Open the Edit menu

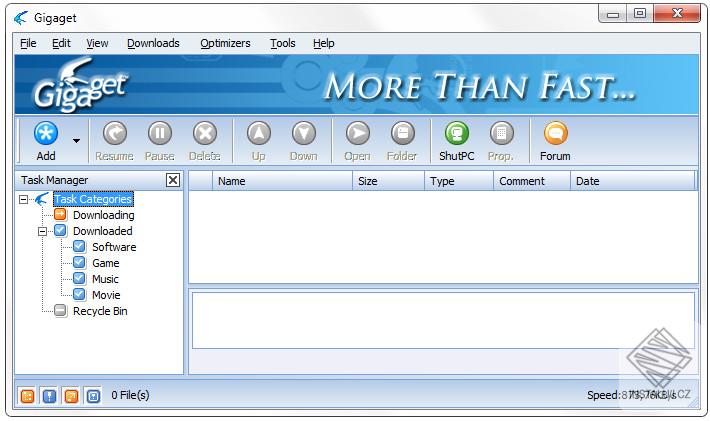[x=61, y=43]
